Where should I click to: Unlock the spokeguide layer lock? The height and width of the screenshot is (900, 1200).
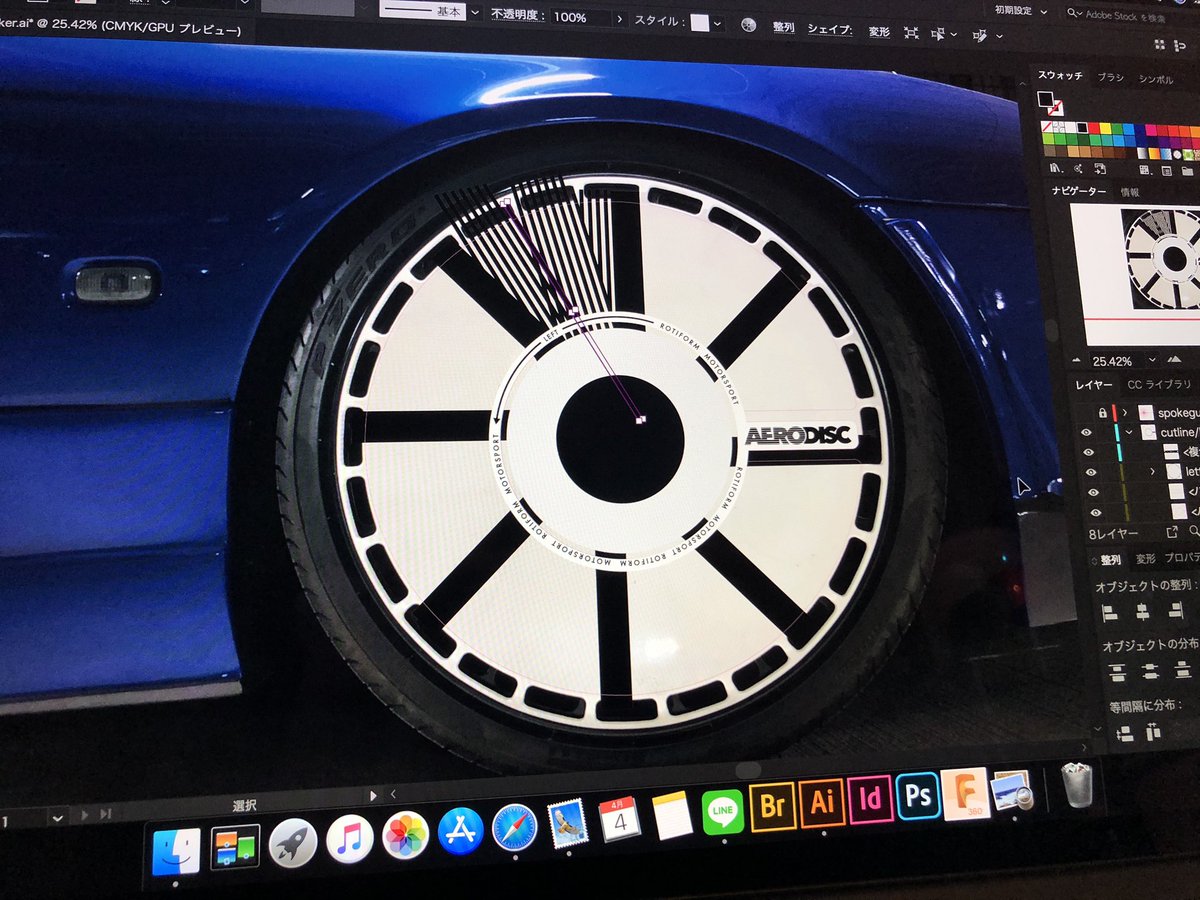tap(1103, 413)
